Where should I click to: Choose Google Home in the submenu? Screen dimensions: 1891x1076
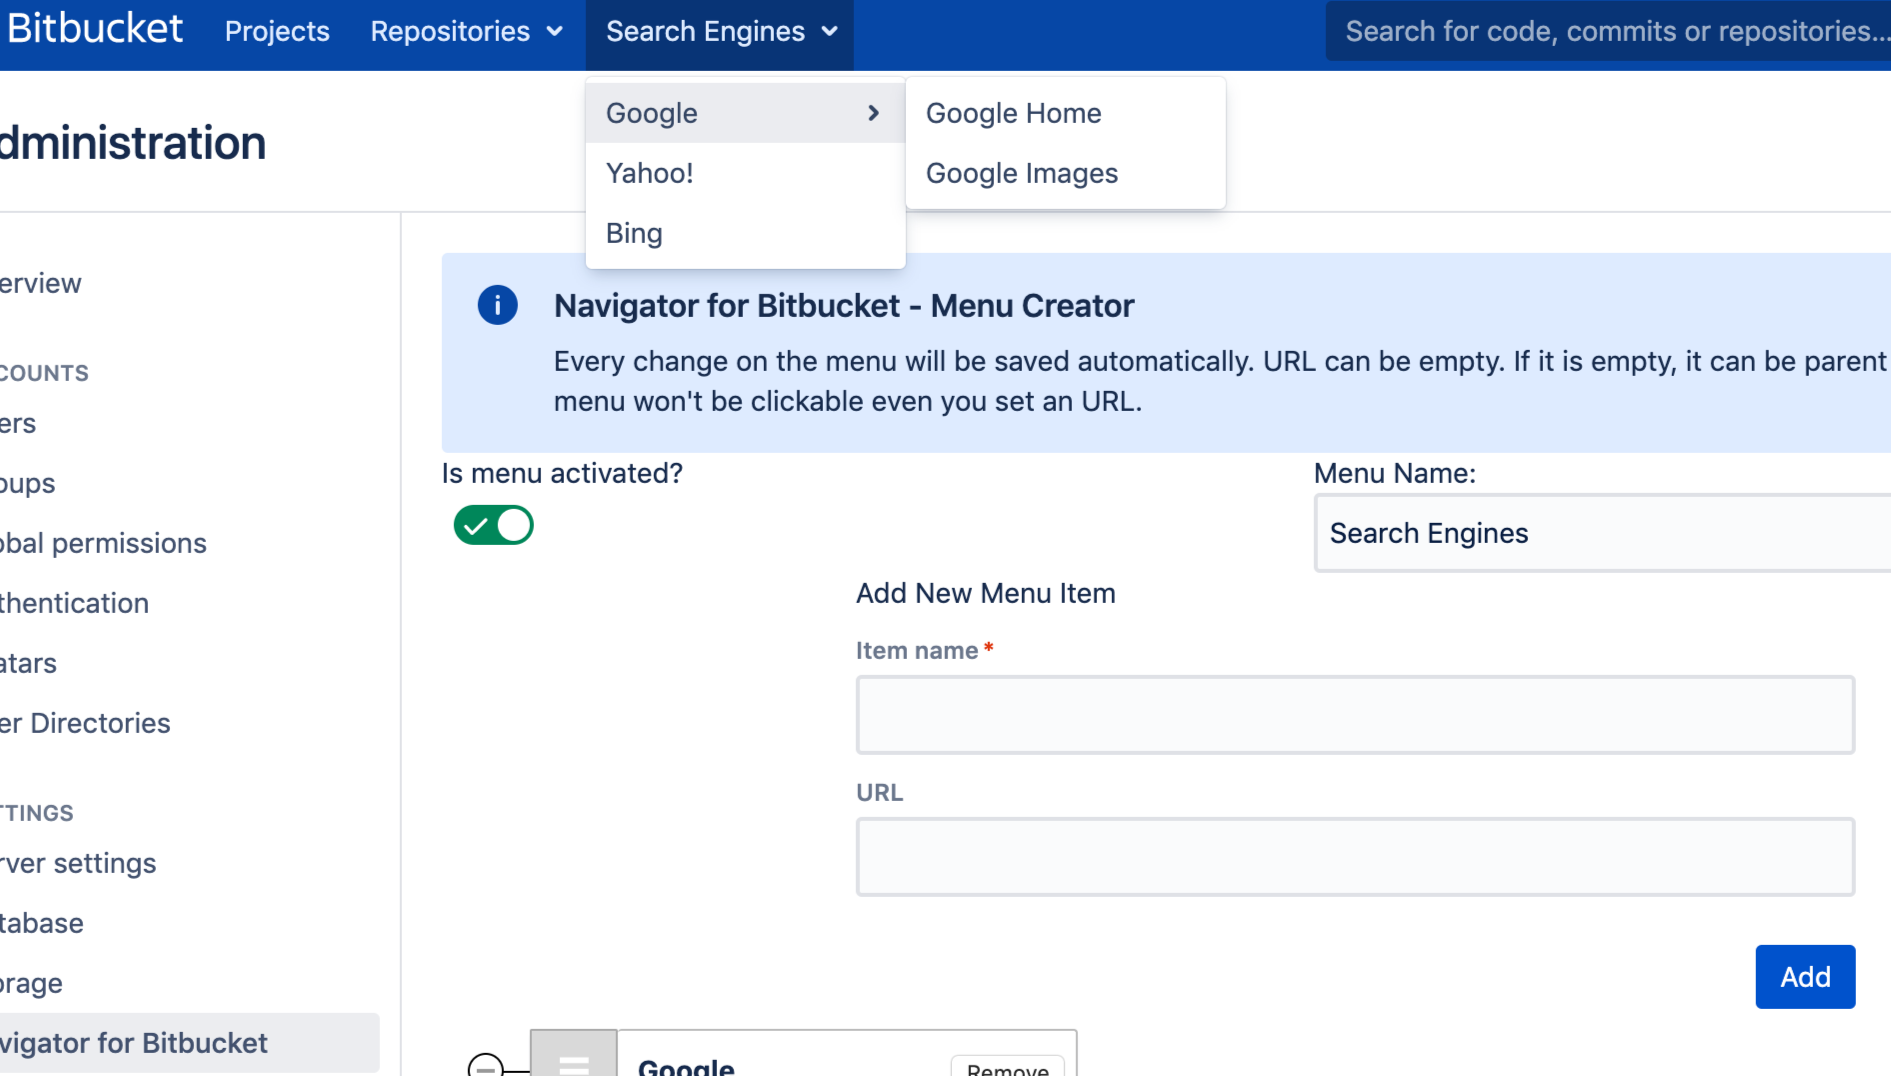pyautogui.click(x=1013, y=113)
